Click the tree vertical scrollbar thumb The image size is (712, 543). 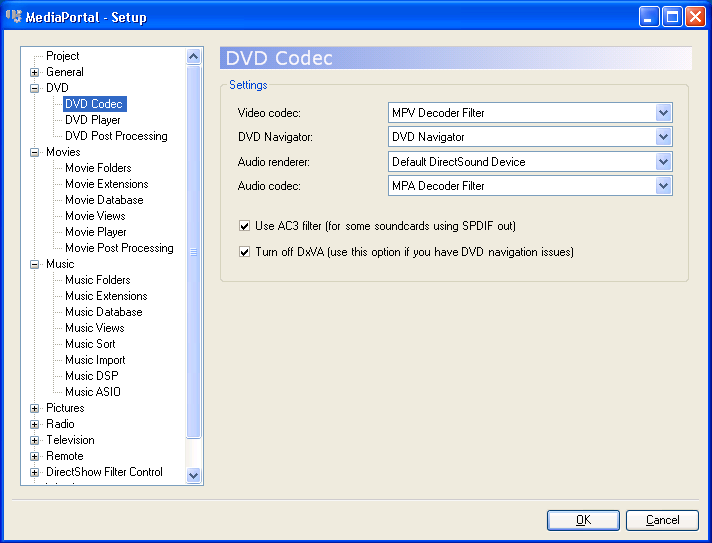pyautogui.click(x=193, y=252)
